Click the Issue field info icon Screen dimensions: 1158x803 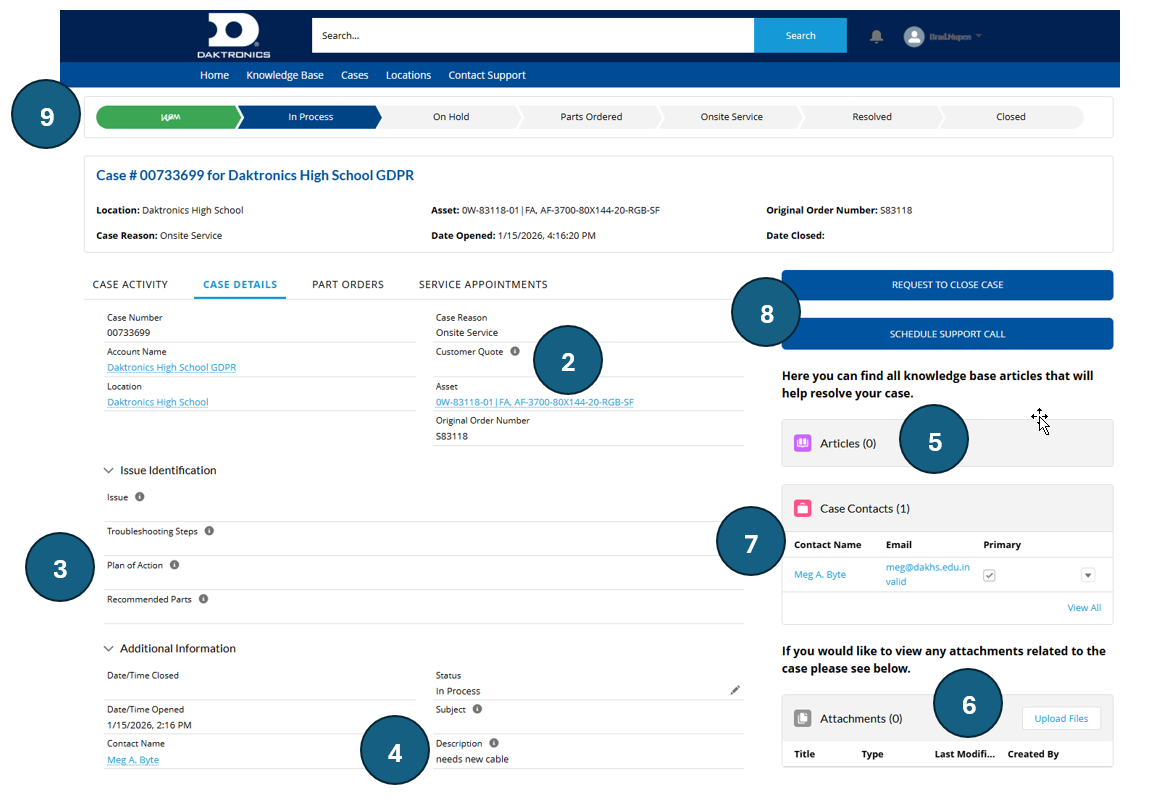[140, 497]
